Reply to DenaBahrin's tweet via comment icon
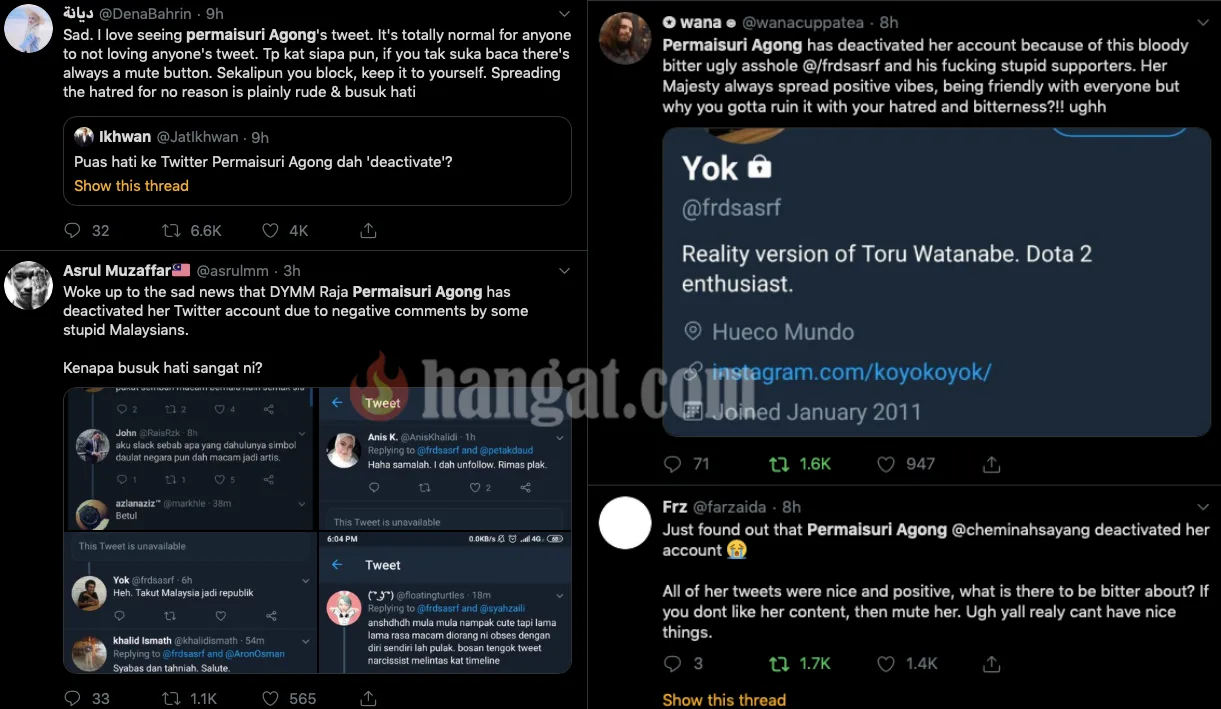 click(72, 230)
